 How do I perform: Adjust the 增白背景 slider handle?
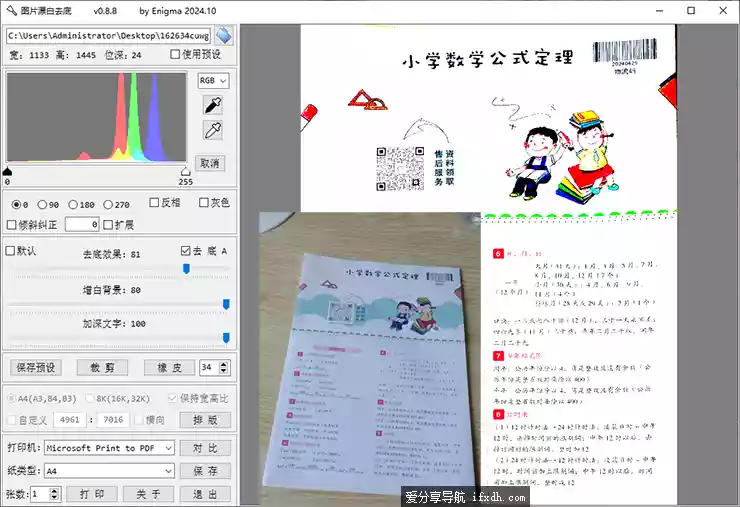[x=226, y=304]
